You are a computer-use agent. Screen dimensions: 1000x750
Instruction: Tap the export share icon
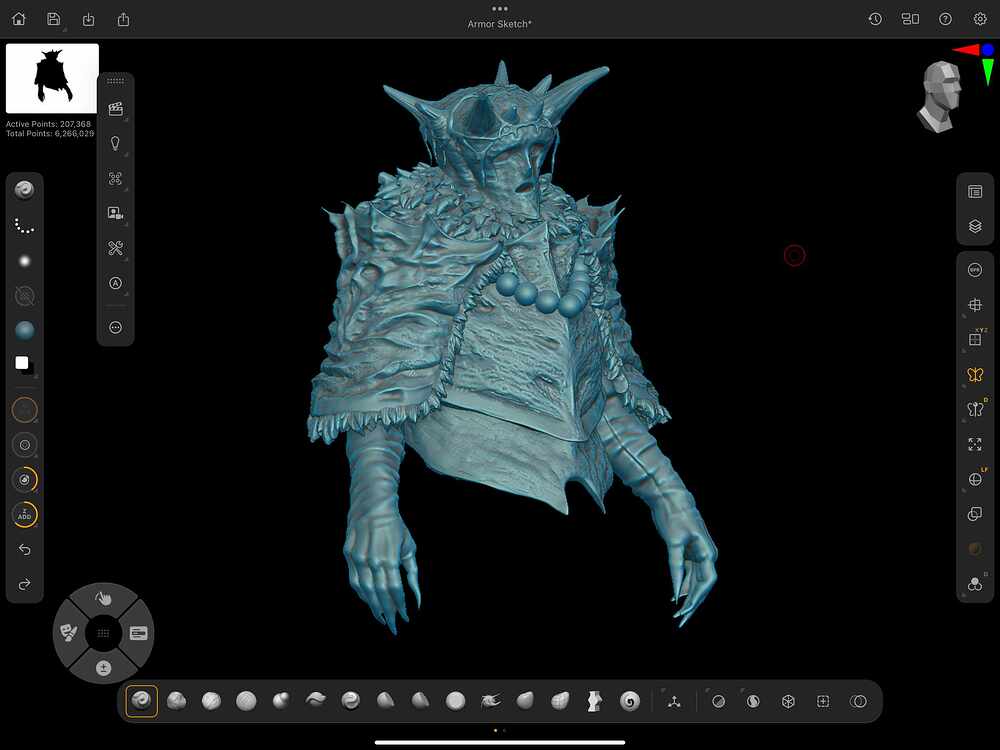[124, 20]
